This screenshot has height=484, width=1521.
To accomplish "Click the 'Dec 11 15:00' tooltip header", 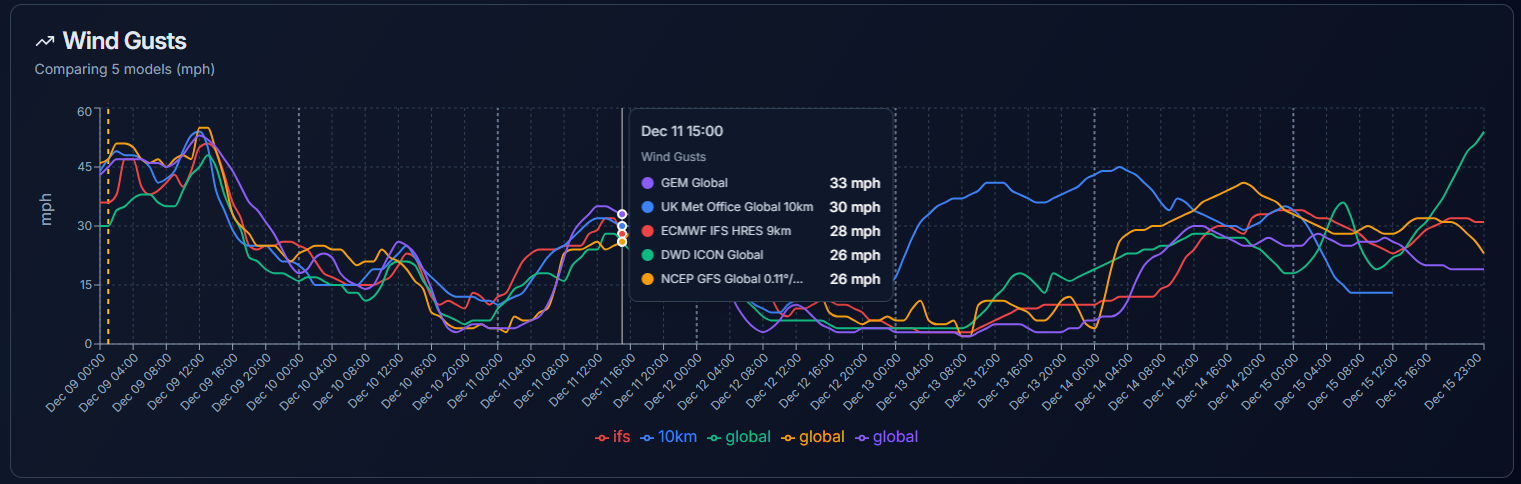I will coord(682,131).
